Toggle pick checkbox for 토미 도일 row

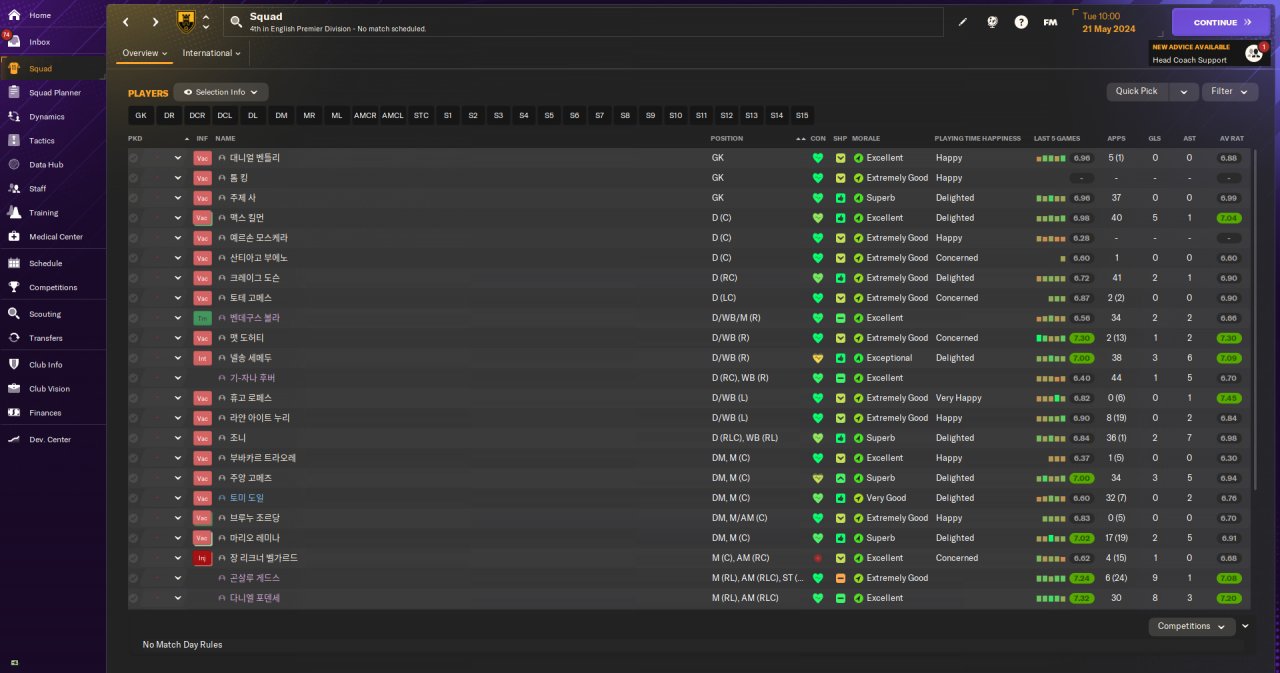click(134, 498)
